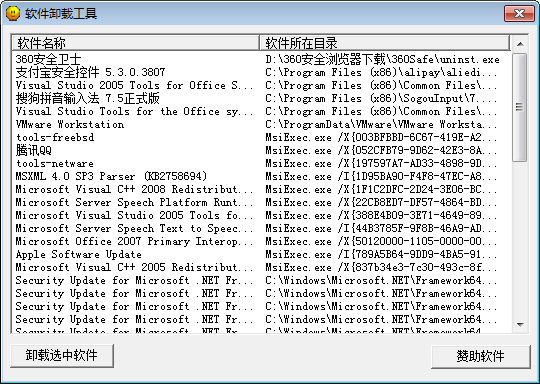Select Microsoft Office 2007 Primary Interop entry
The width and height of the screenshot is (540, 384).
coord(134,241)
